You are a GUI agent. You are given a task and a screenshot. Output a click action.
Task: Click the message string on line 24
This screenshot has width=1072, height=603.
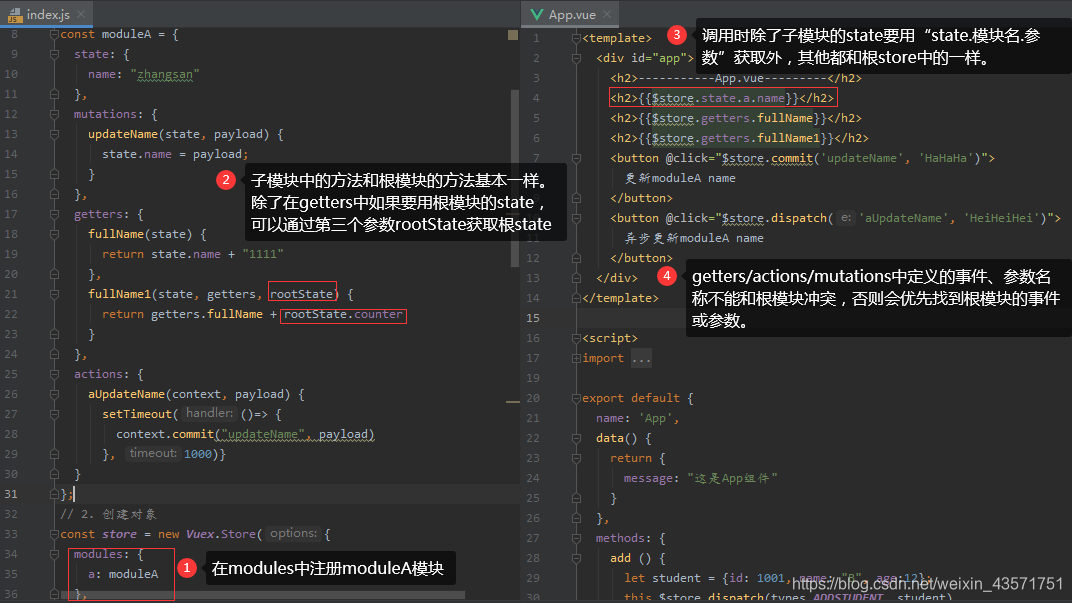pyautogui.click(x=732, y=478)
